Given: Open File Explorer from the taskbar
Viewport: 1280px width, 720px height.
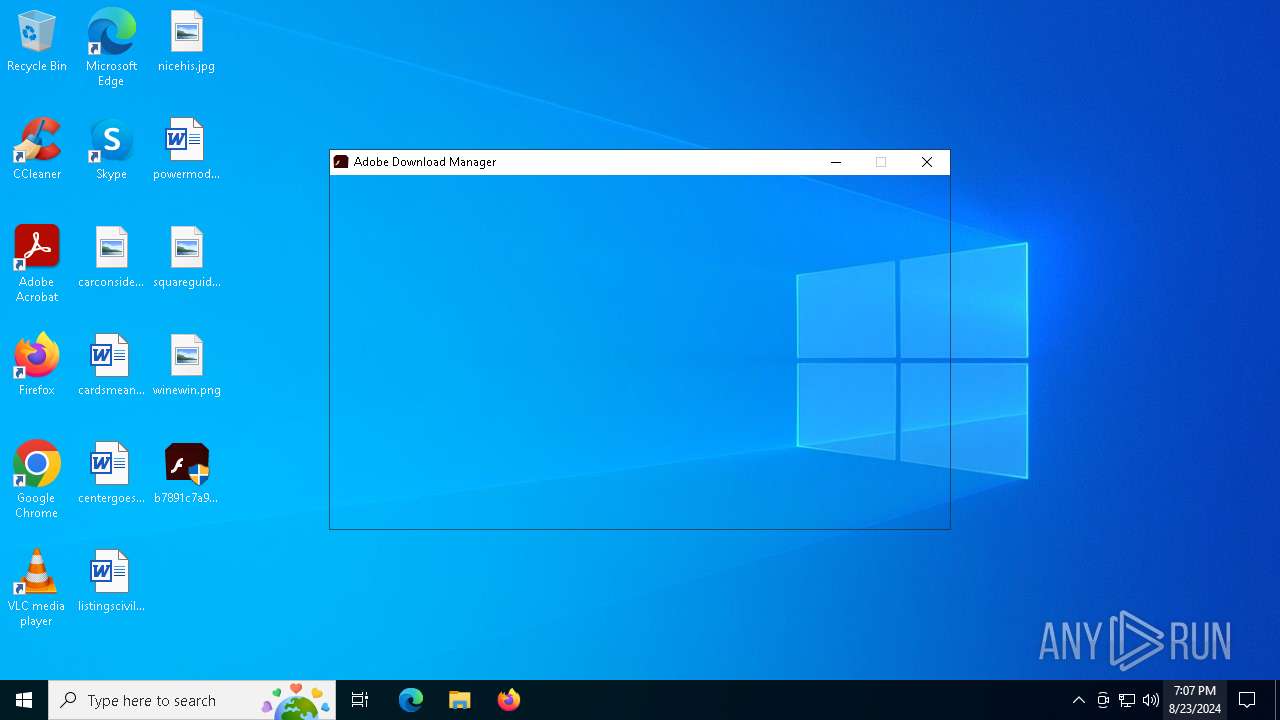Looking at the screenshot, I should point(459,700).
